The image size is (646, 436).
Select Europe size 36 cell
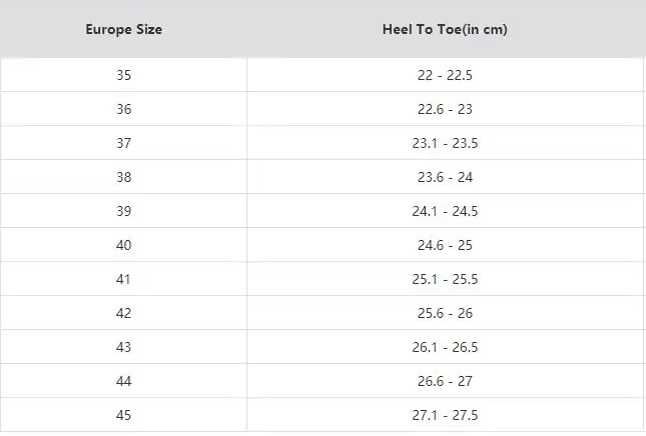click(x=123, y=109)
